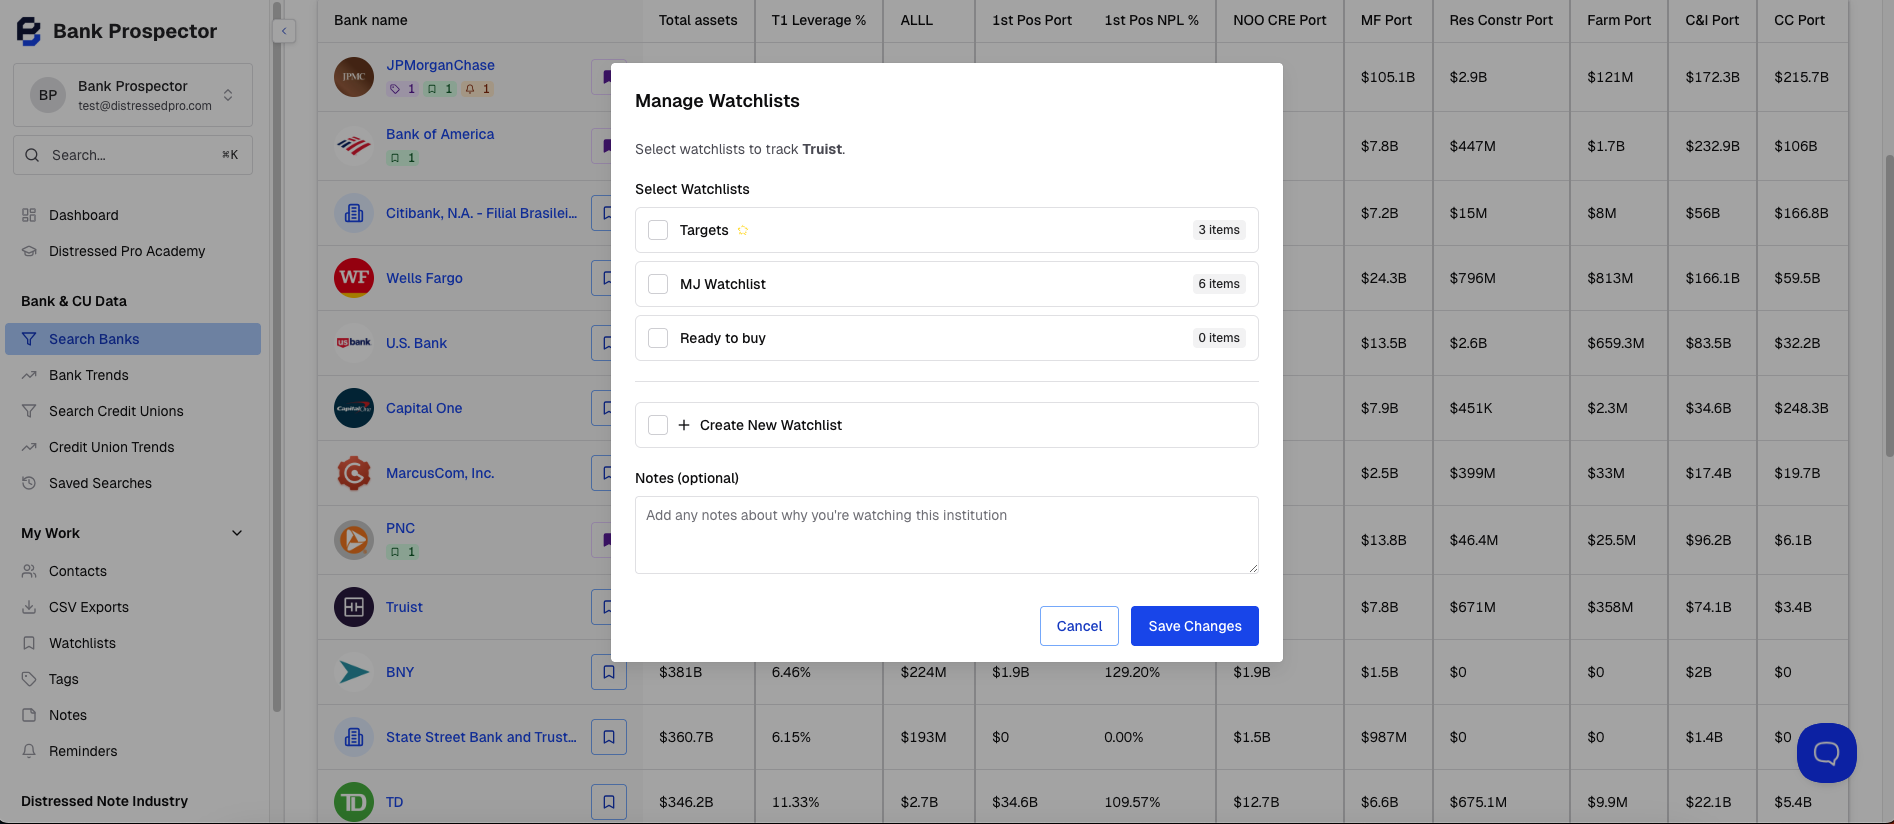Viewport: 1894px width, 824px height.
Task: Select Search Banks in sidebar
Action: [133, 339]
